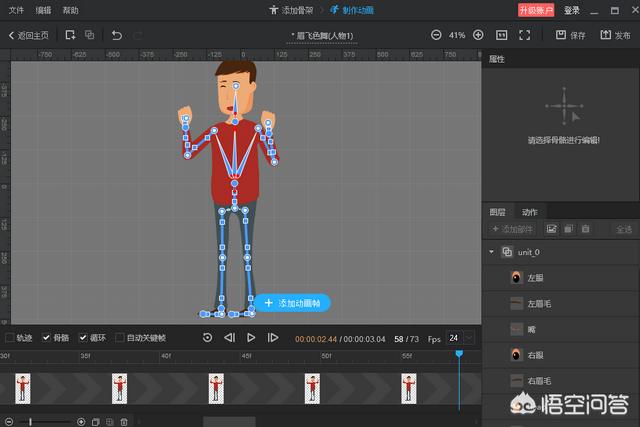Screen dimensions: 640x427
Task: Zoom out the canvas with the minus icon
Action: tap(436, 35)
